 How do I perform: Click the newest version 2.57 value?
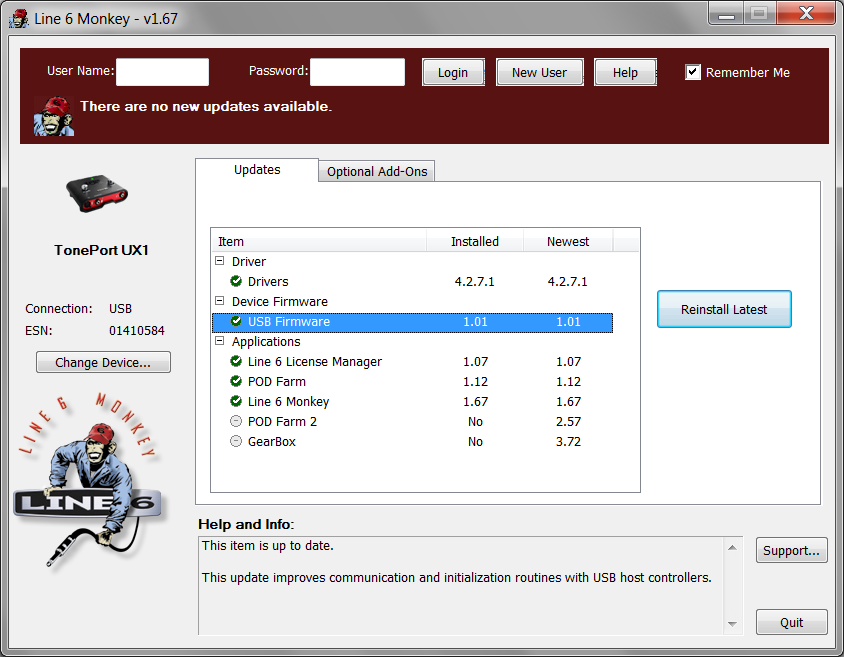pyautogui.click(x=568, y=421)
